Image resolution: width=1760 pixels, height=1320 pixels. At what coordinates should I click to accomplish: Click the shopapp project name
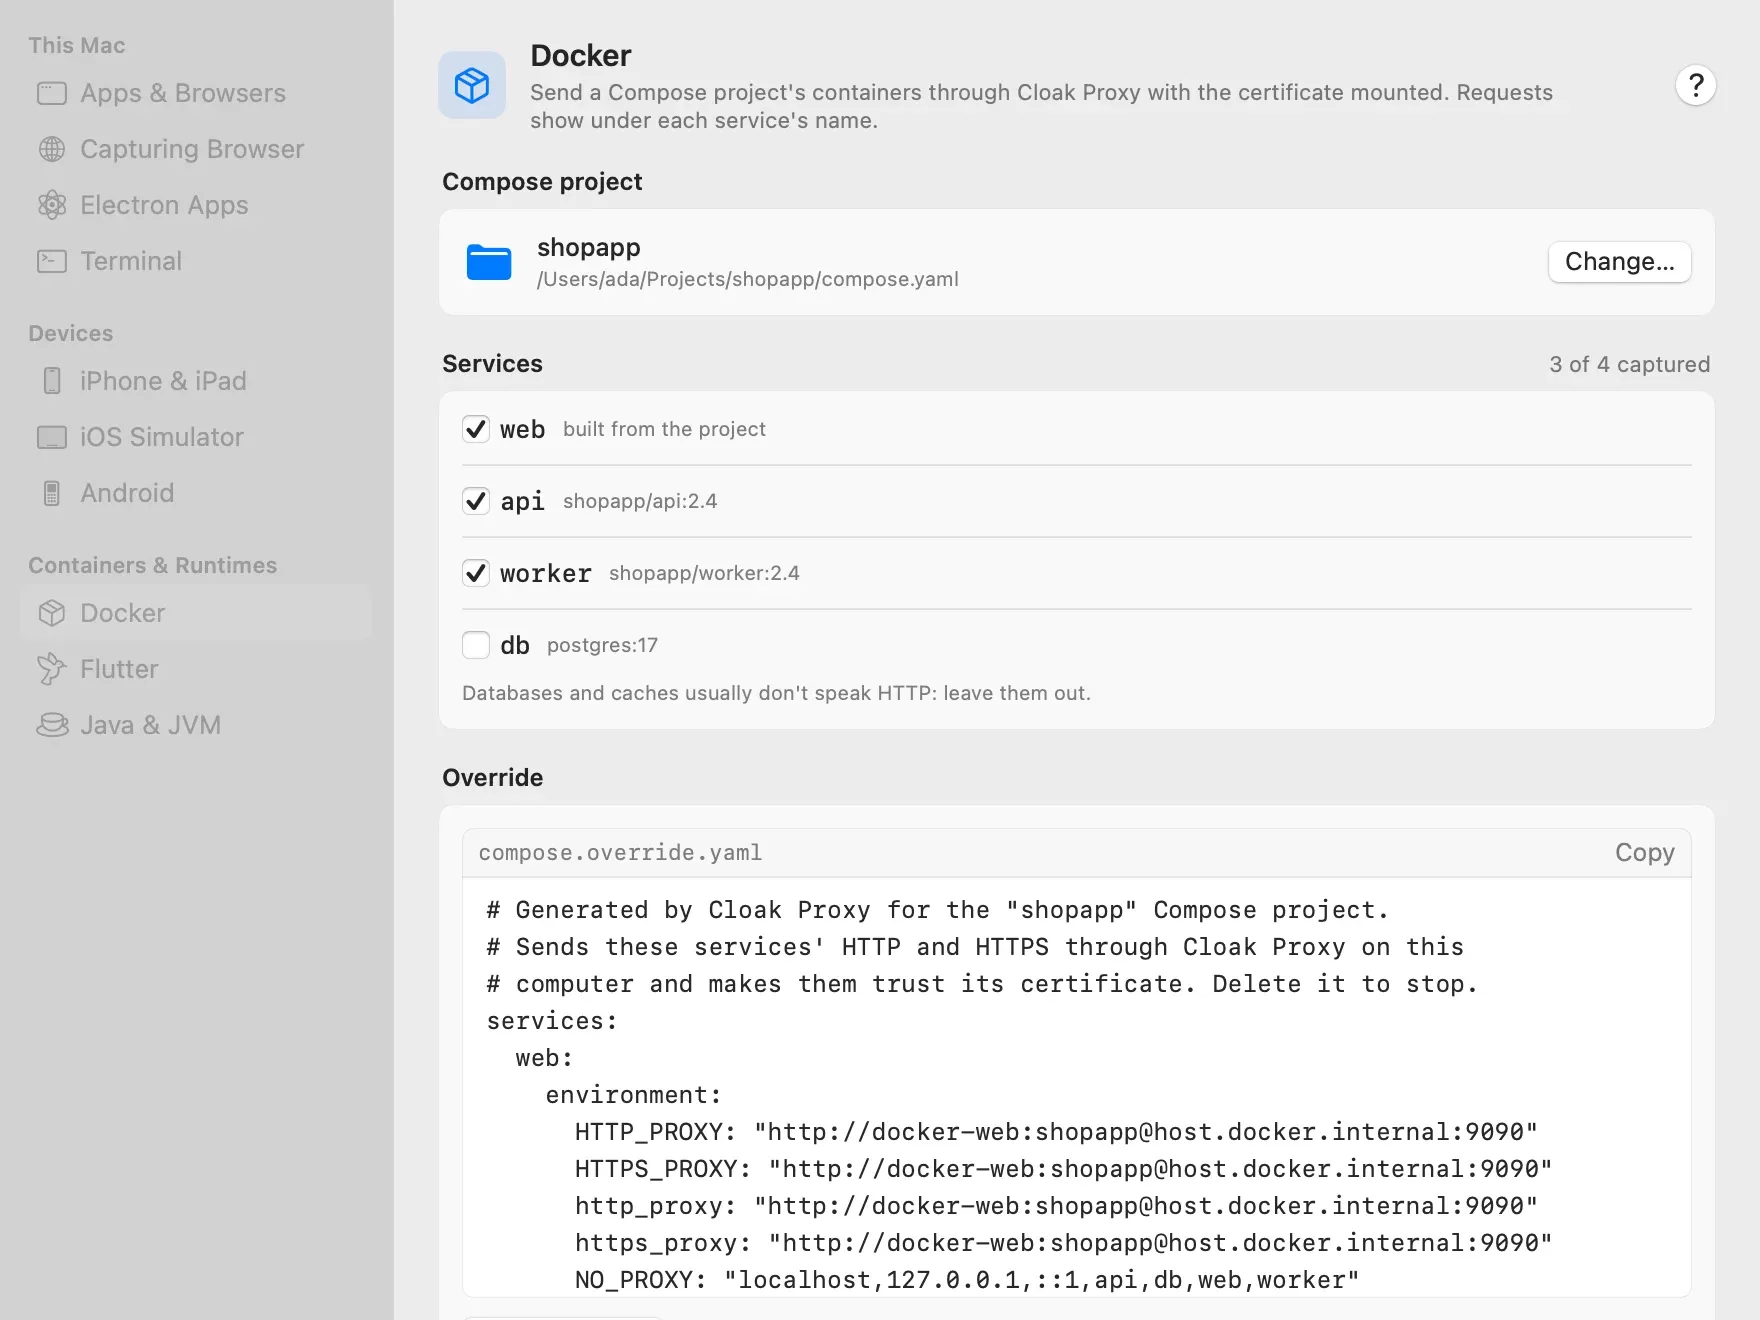point(589,248)
